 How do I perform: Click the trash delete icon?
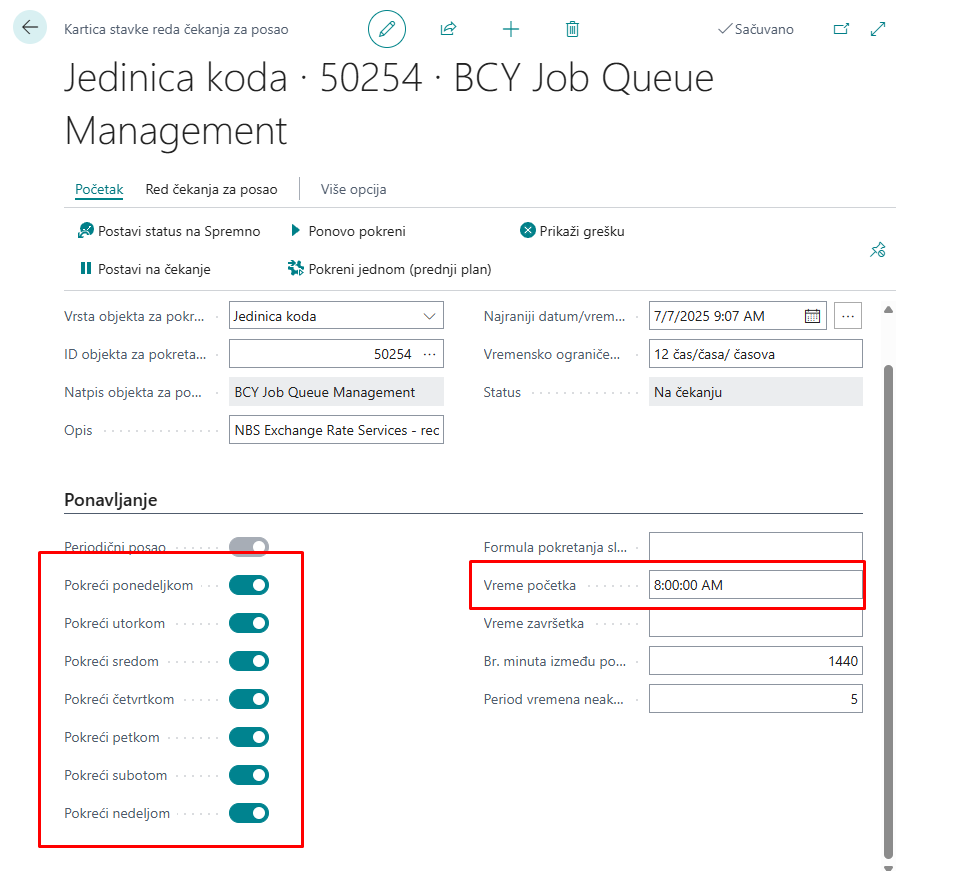pos(572,29)
